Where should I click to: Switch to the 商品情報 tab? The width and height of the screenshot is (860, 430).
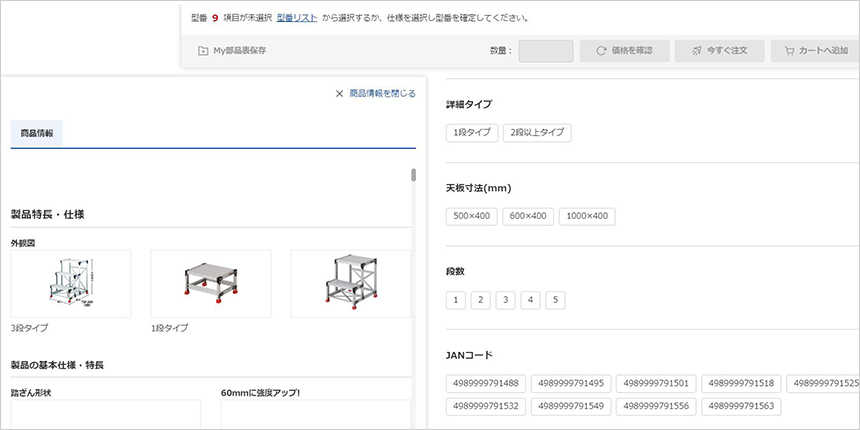click(x=36, y=133)
